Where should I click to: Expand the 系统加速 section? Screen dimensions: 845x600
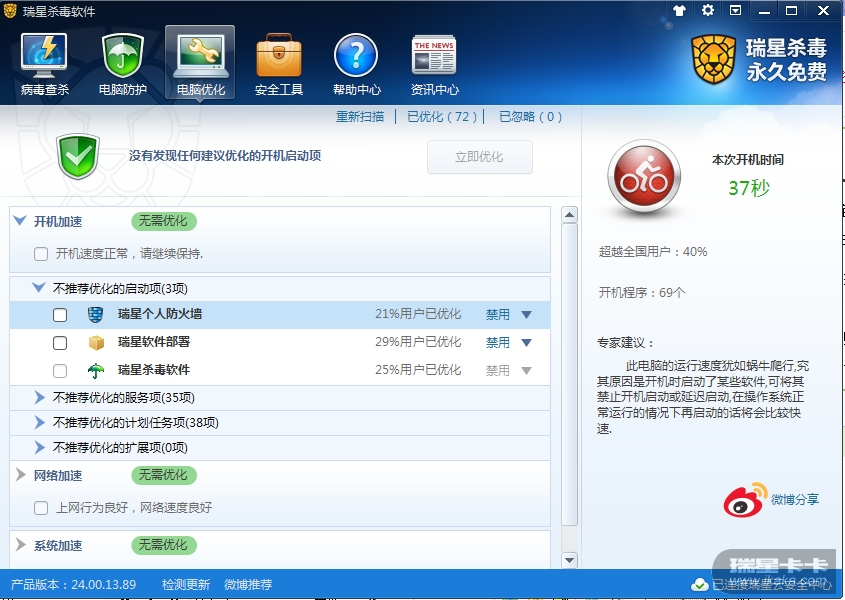click(x=21, y=544)
